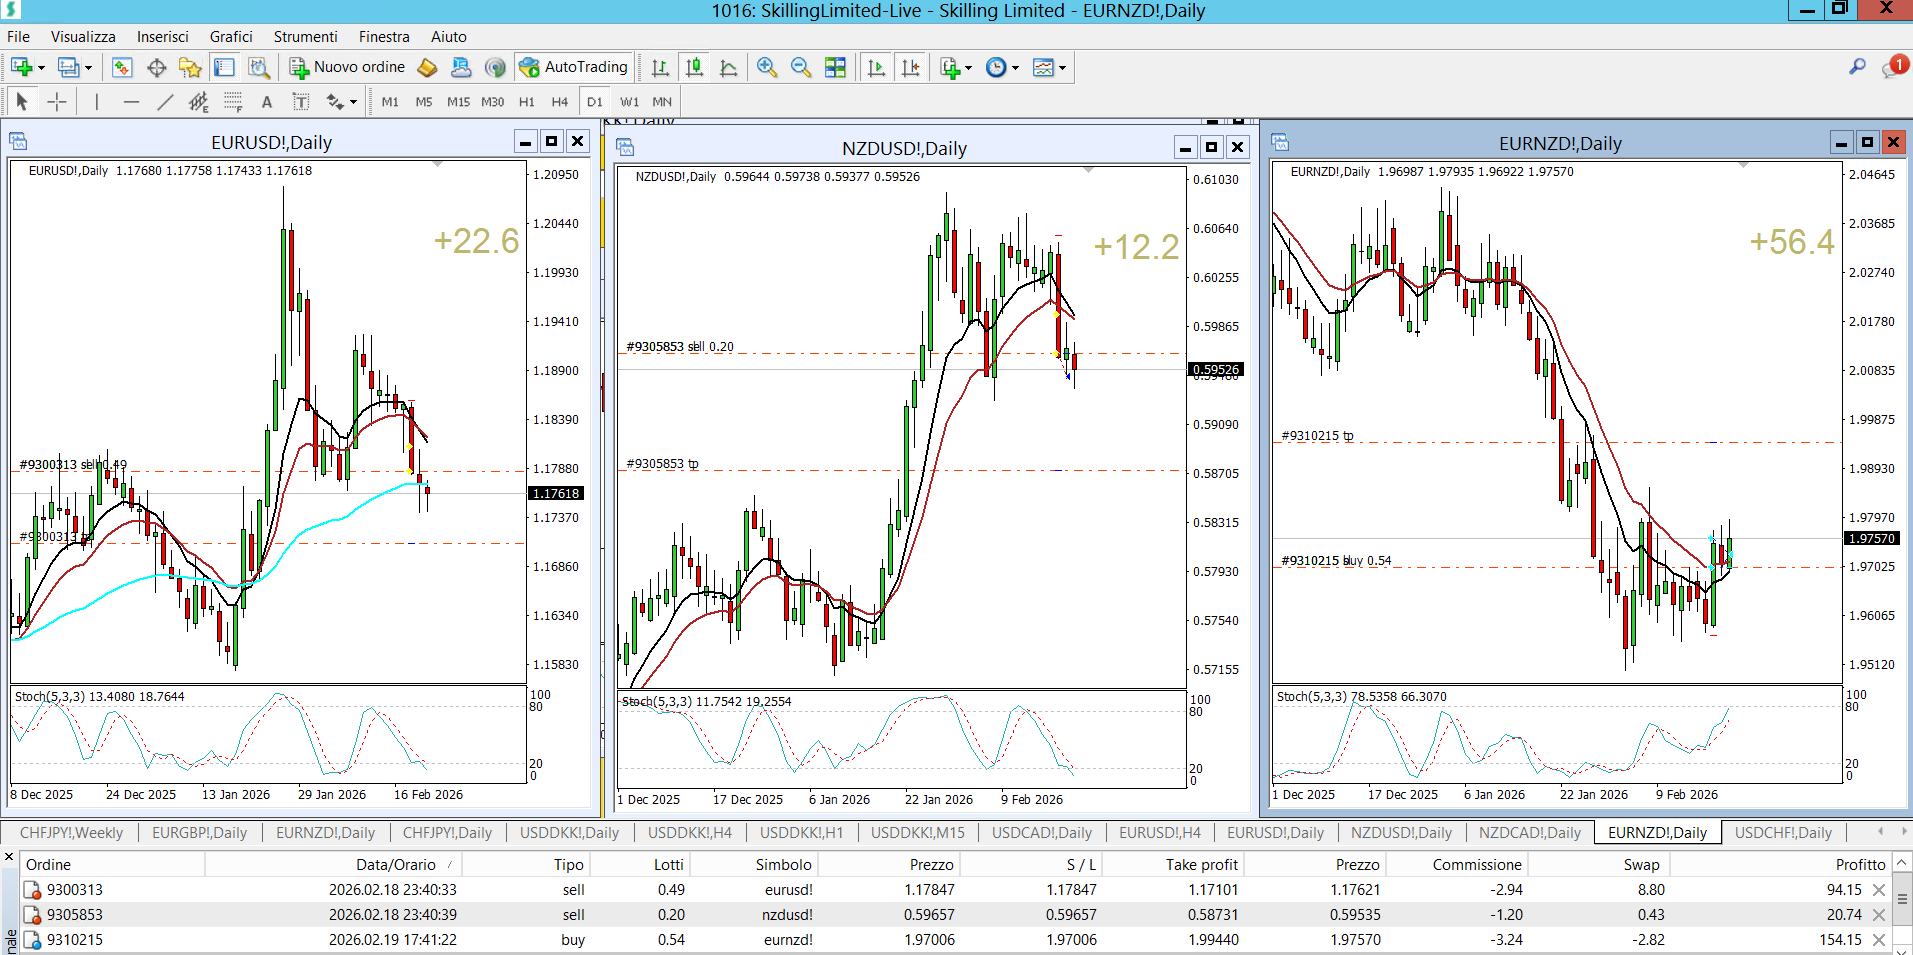
Task: Tile chart windows with the tile icon
Action: 835,67
